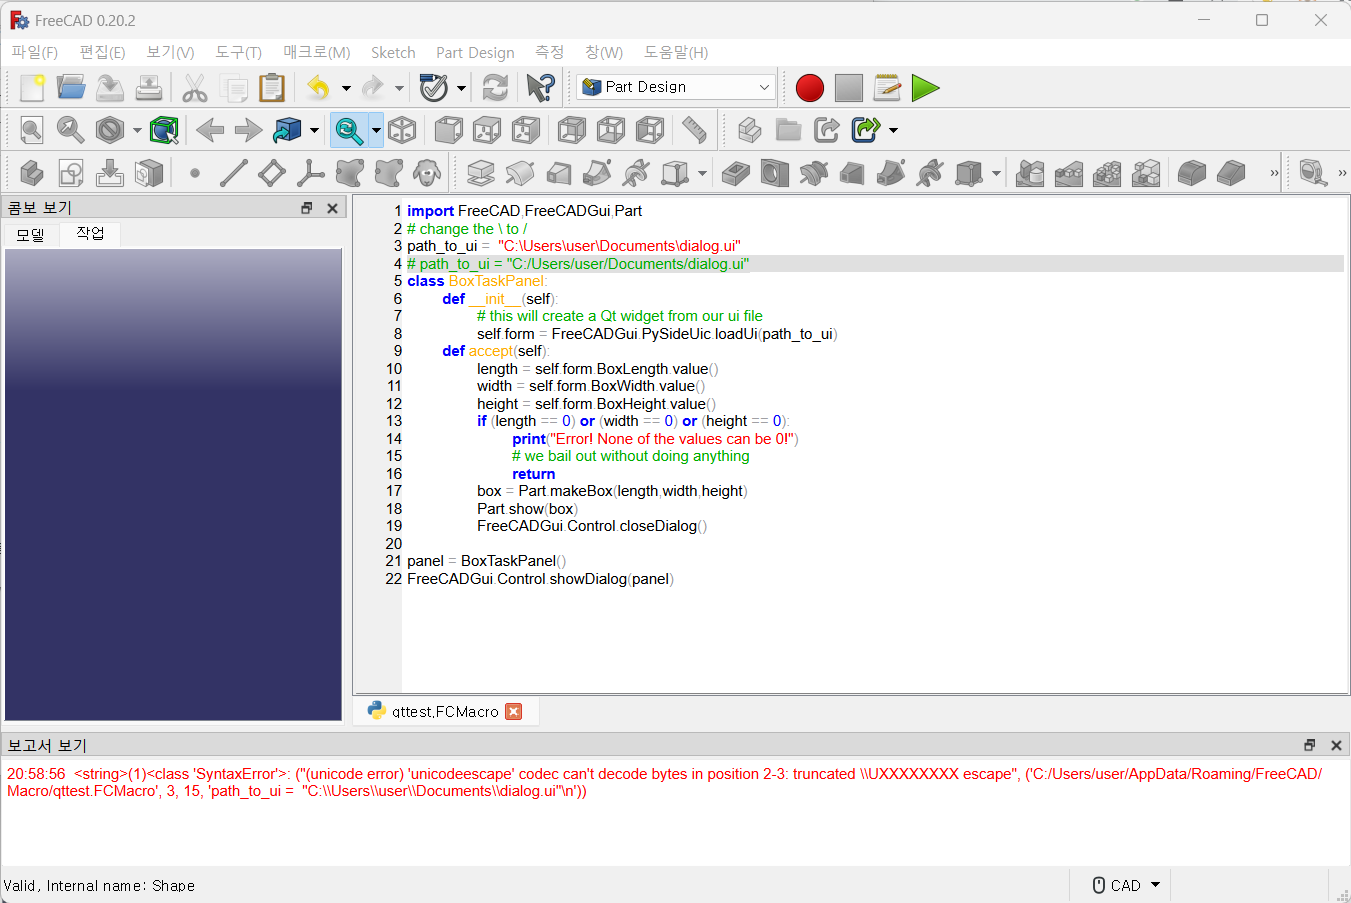
Task: Click the Save document icon
Action: [x=110, y=88]
